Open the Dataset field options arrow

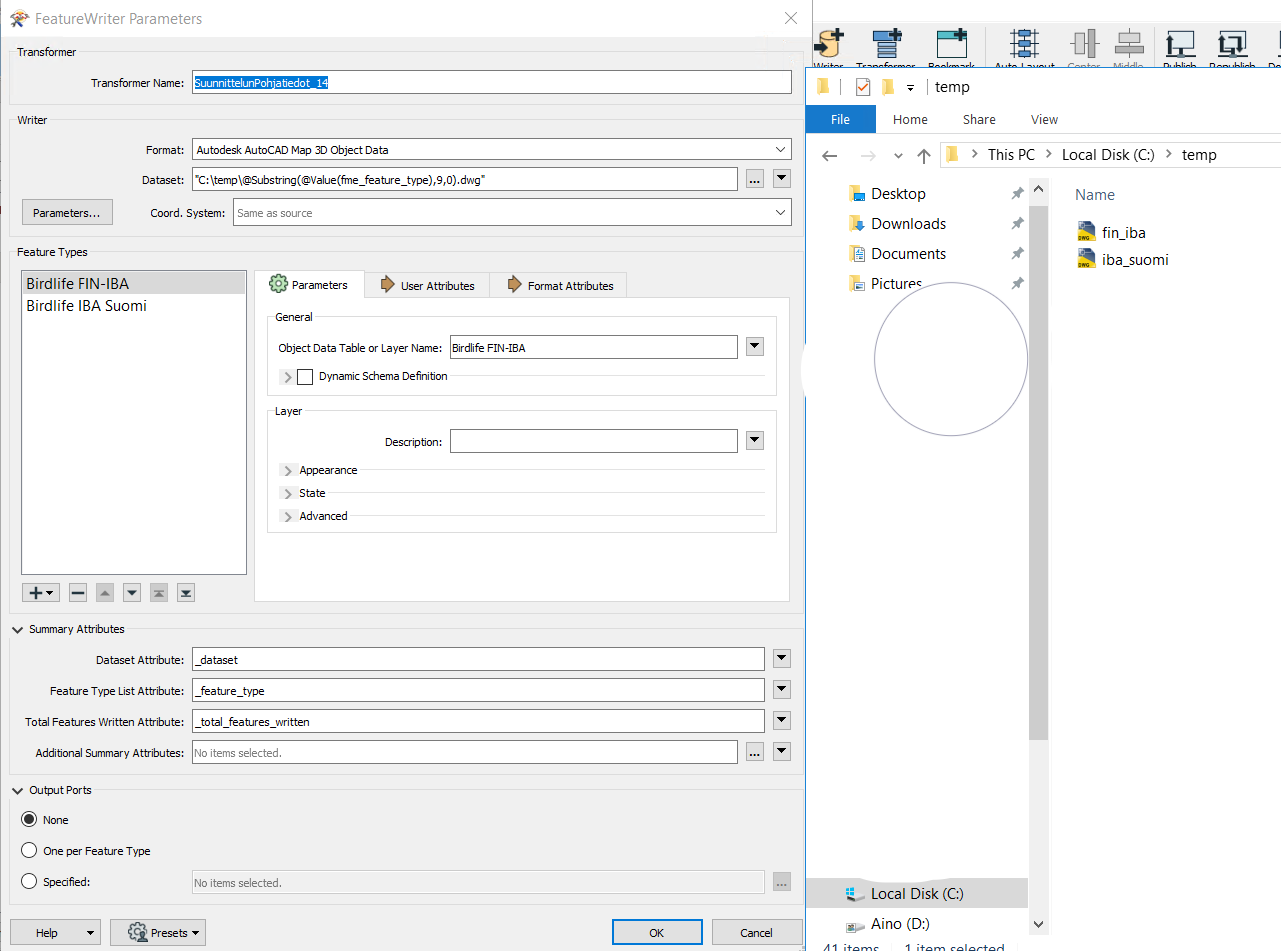[782, 179]
